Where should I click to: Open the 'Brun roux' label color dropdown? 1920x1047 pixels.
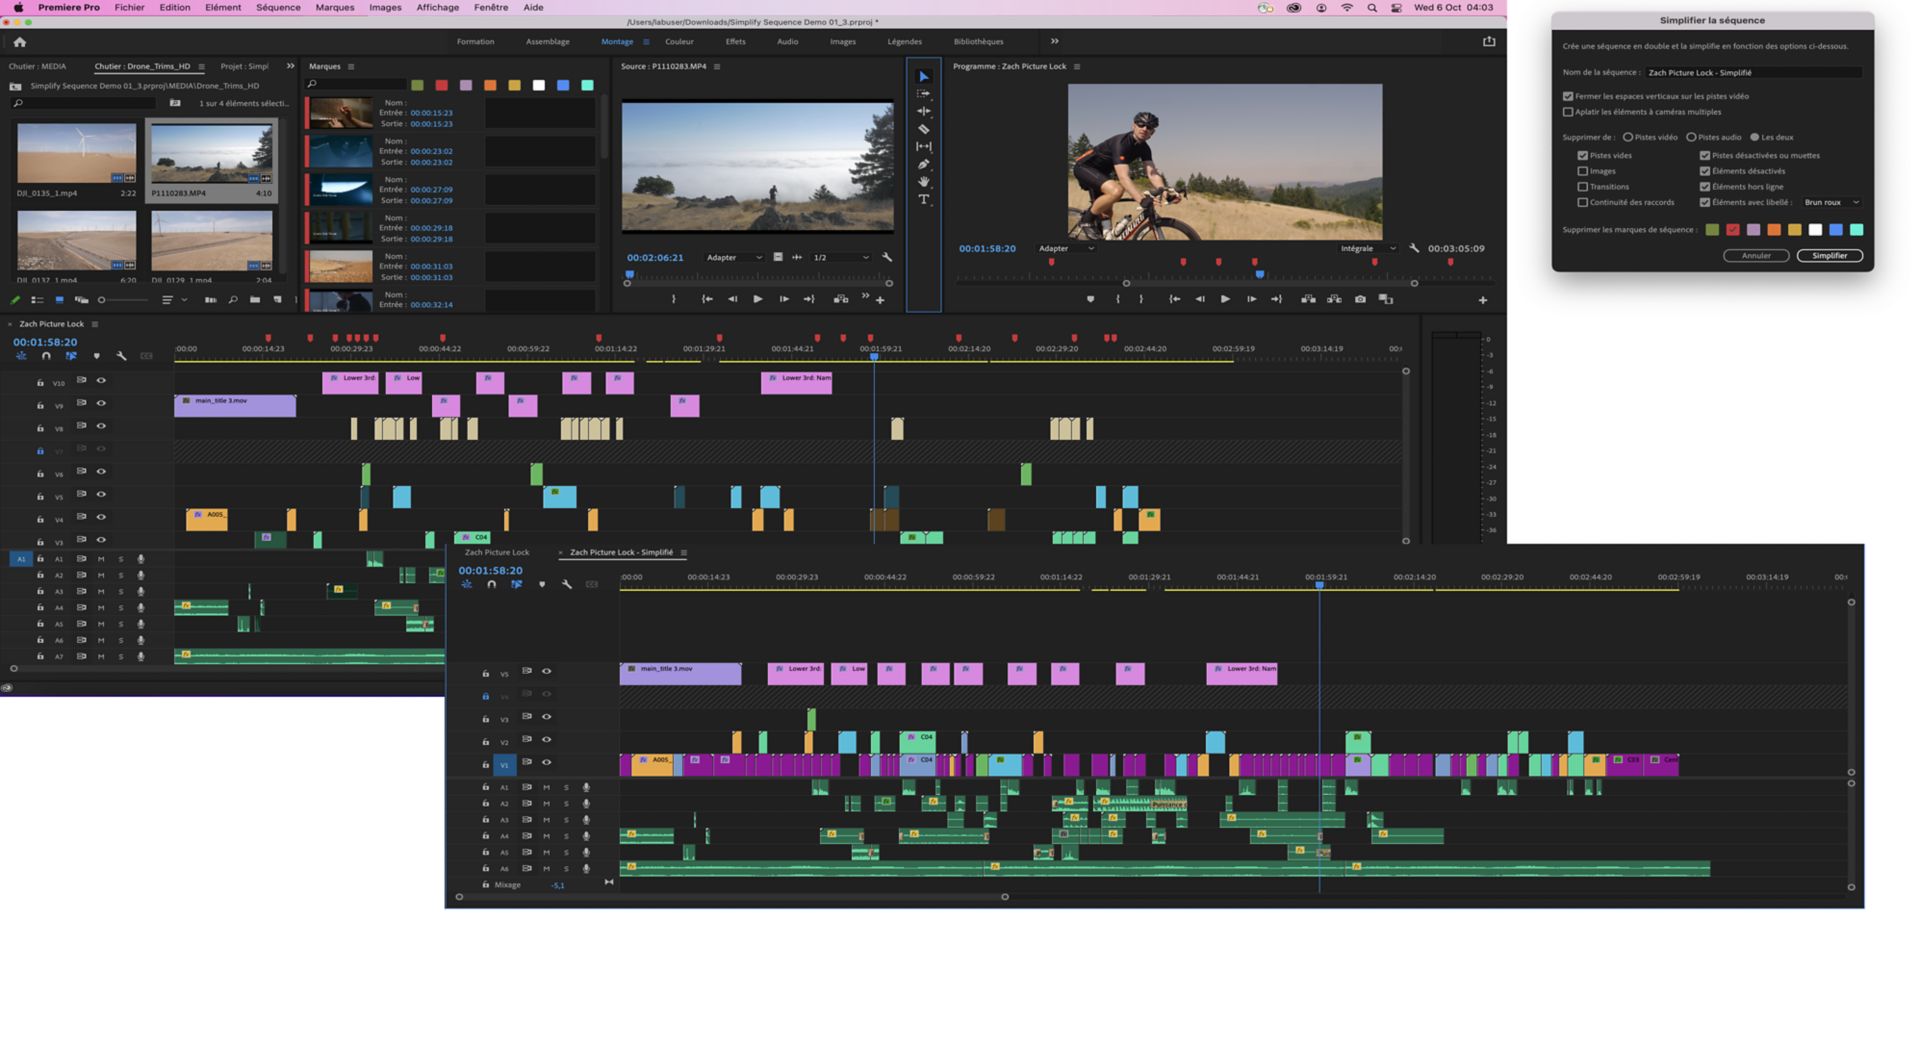pos(1832,203)
